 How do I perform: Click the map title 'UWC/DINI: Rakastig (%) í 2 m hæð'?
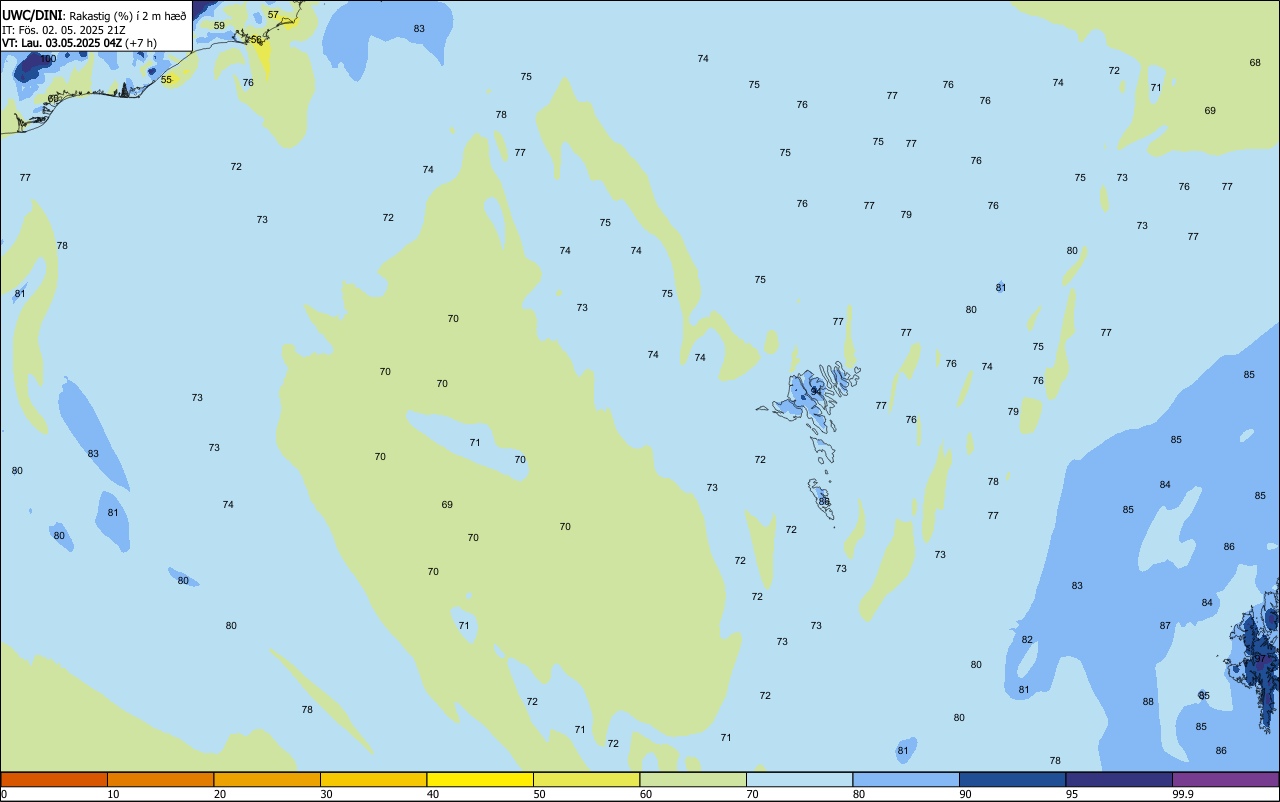coord(94,15)
